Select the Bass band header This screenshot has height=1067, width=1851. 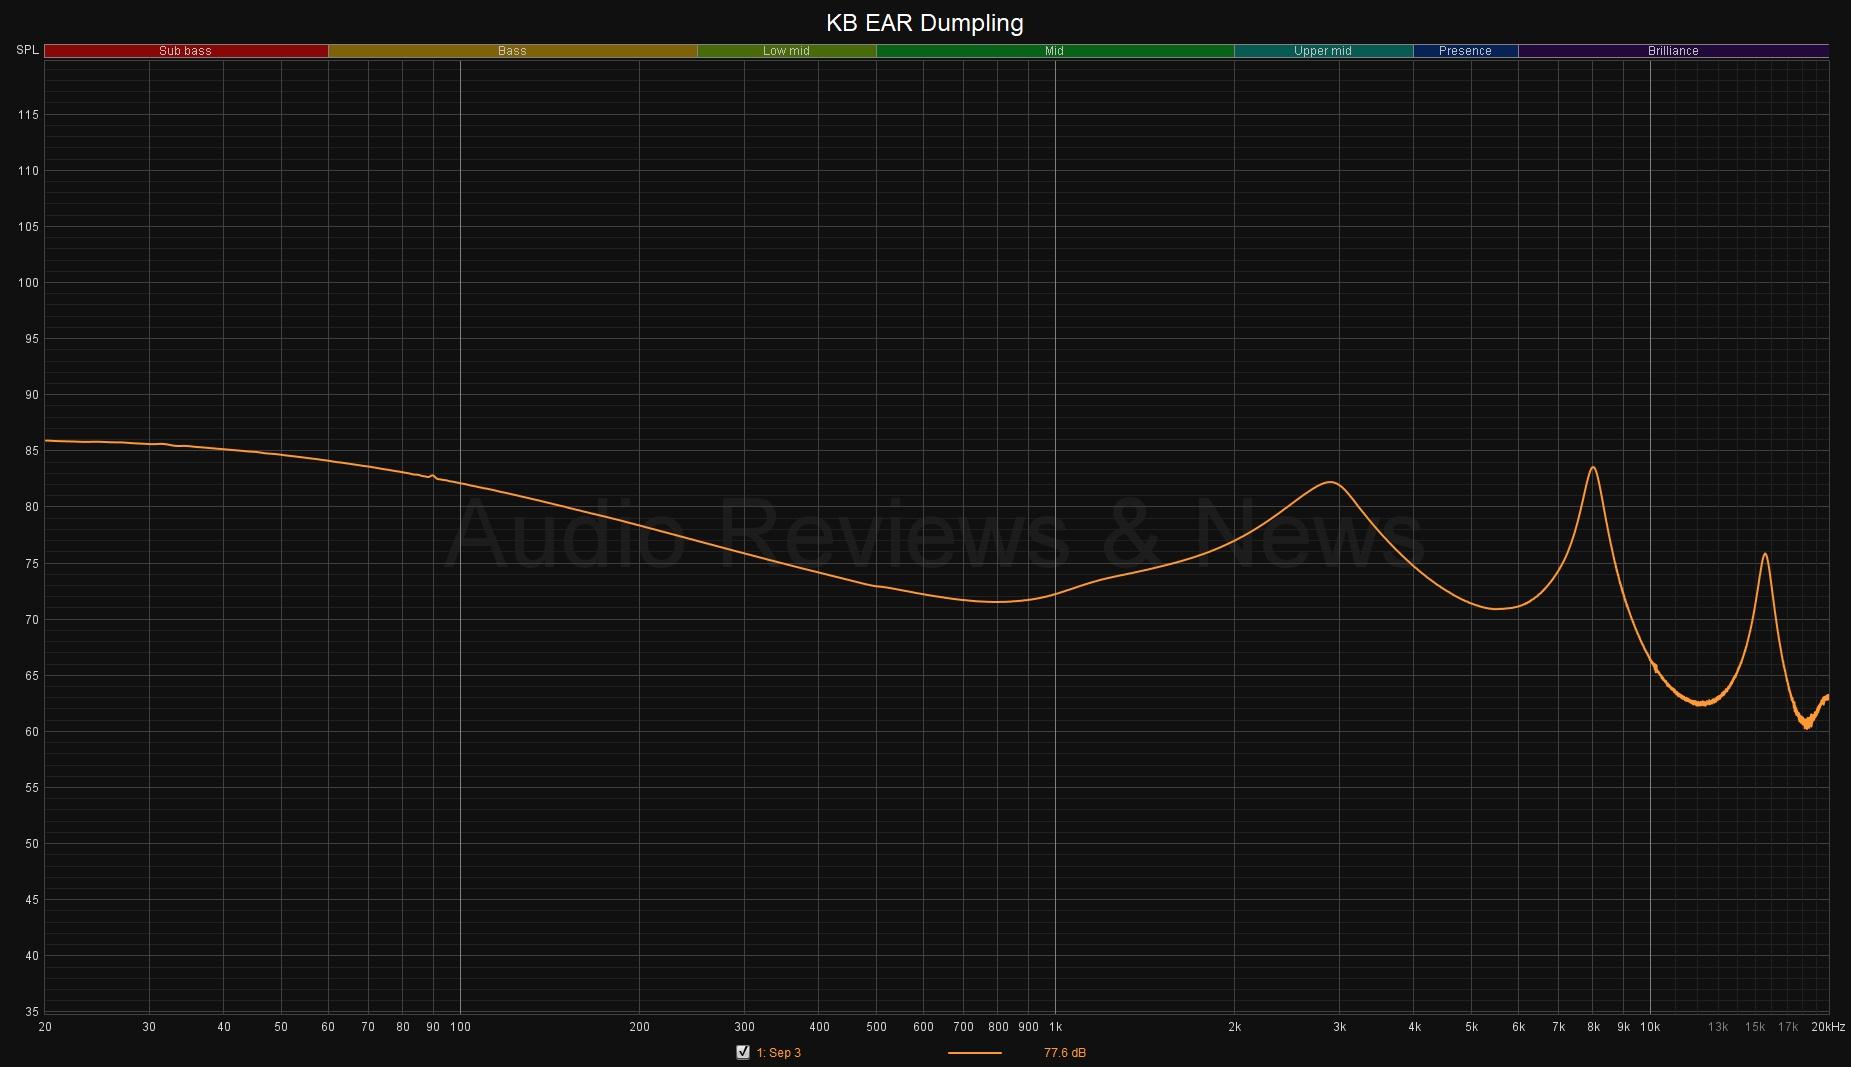(512, 51)
